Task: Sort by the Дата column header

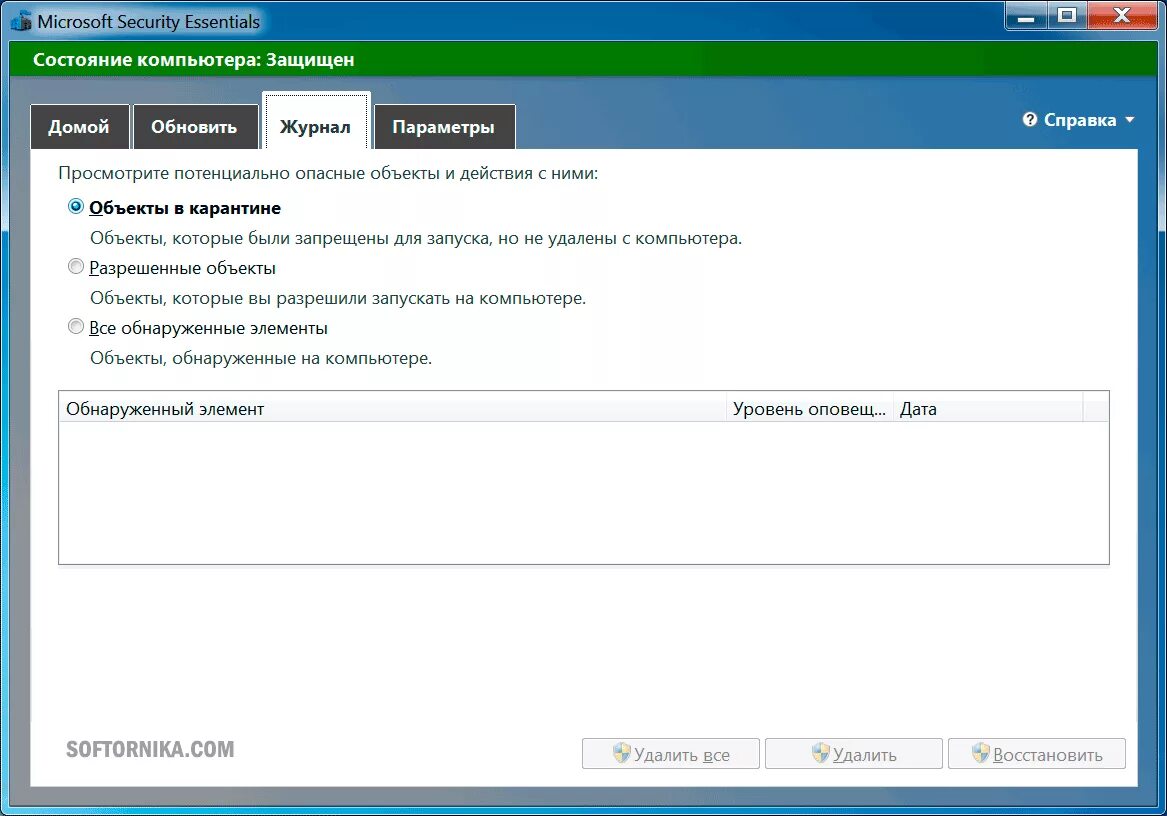Action: click(x=988, y=409)
